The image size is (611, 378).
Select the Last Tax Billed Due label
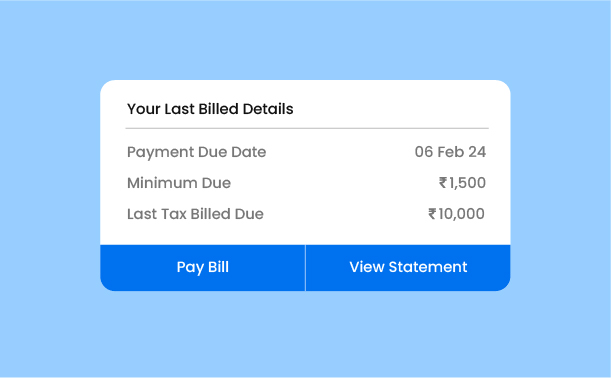pyautogui.click(x=195, y=214)
